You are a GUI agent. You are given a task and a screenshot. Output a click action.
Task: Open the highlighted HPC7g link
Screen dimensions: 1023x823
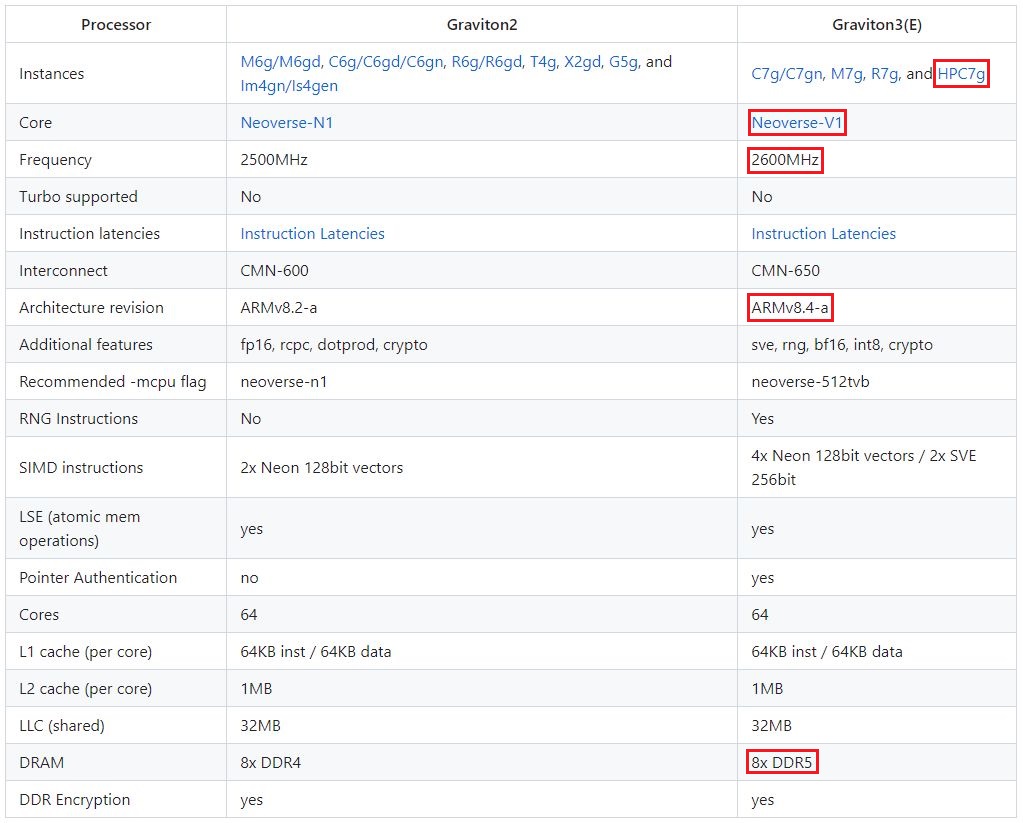click(961, 74)
